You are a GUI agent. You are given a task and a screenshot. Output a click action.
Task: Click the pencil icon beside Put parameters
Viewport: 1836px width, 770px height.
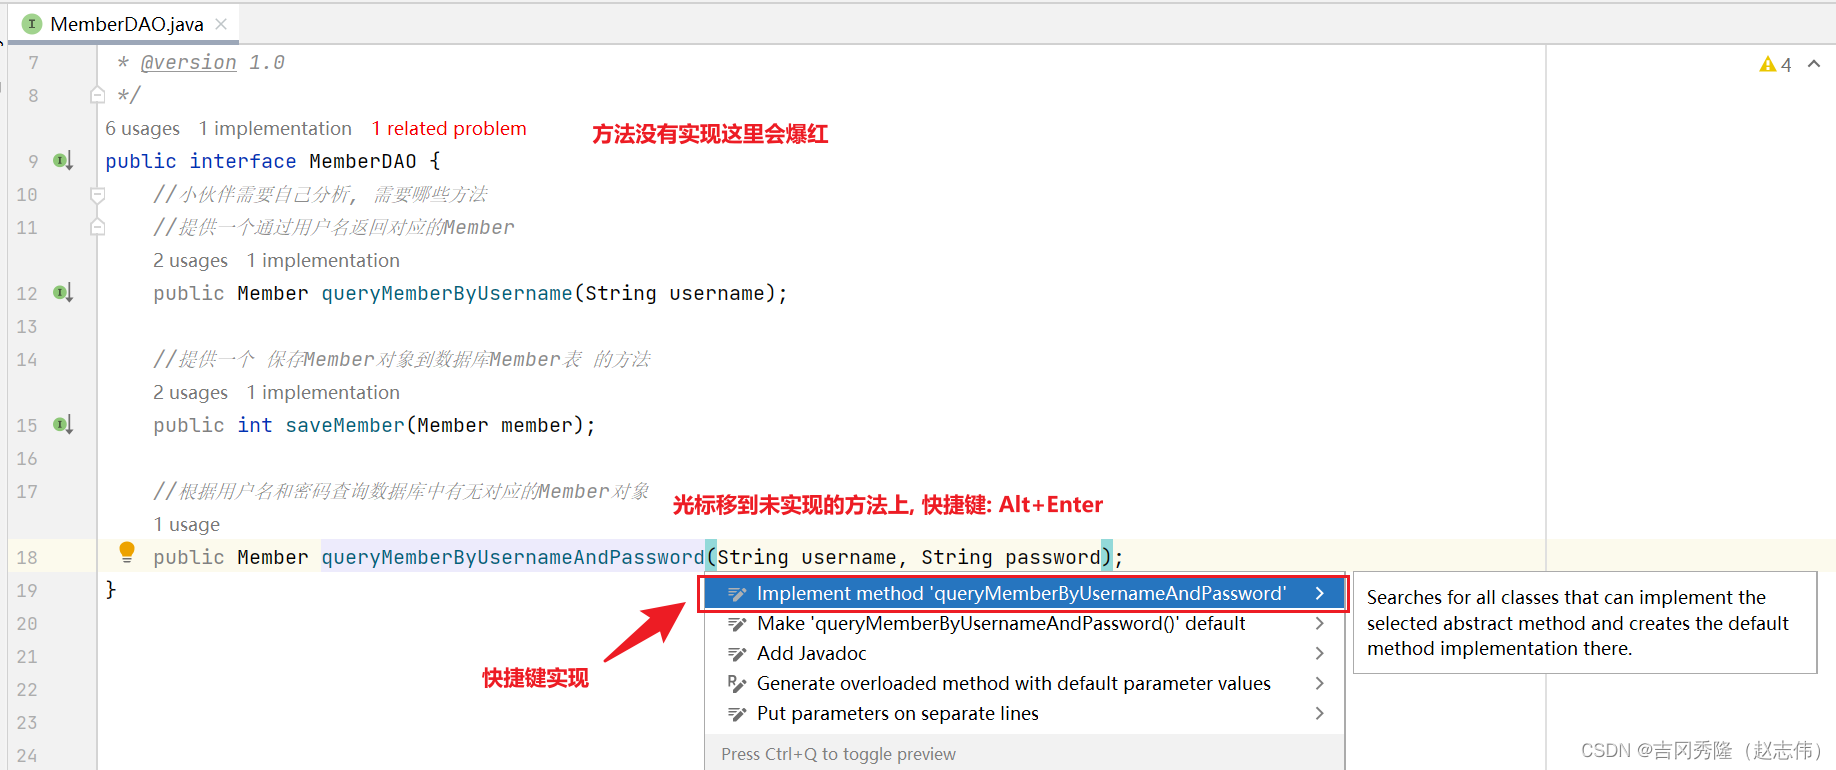tap(737, 714)
